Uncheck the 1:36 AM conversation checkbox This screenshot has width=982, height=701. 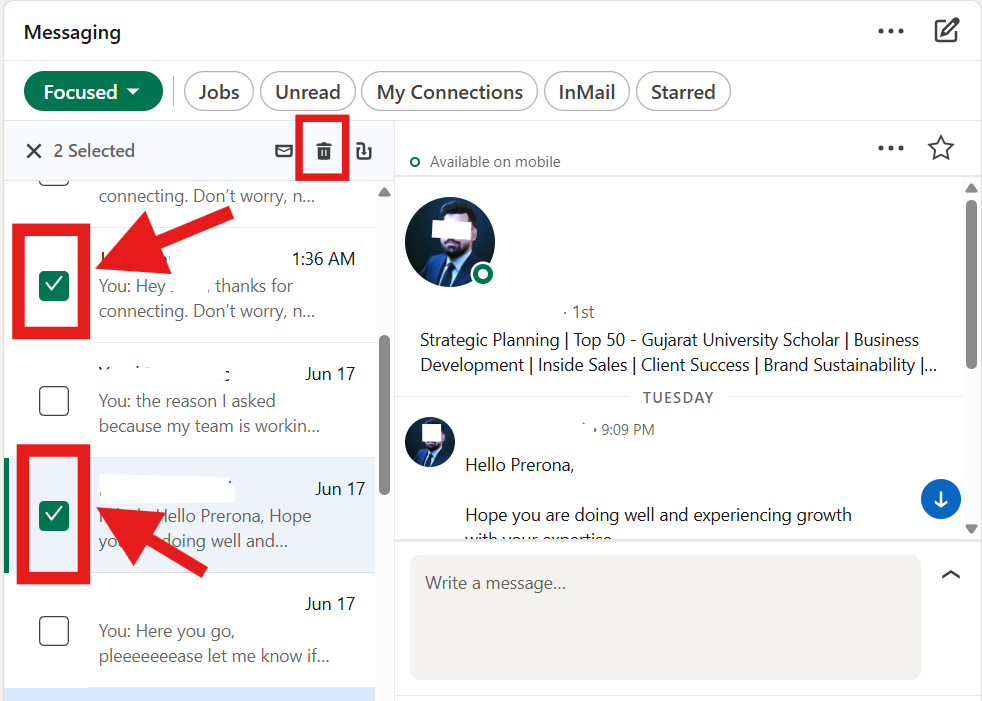point(54,286)
